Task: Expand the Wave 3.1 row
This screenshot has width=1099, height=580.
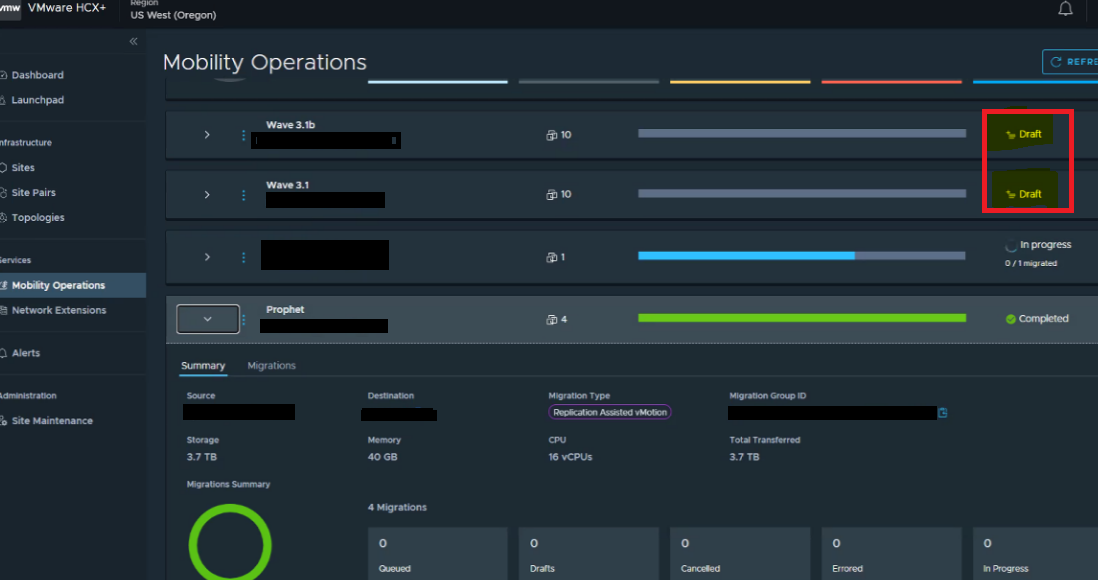Action: (x=207, y=195)
